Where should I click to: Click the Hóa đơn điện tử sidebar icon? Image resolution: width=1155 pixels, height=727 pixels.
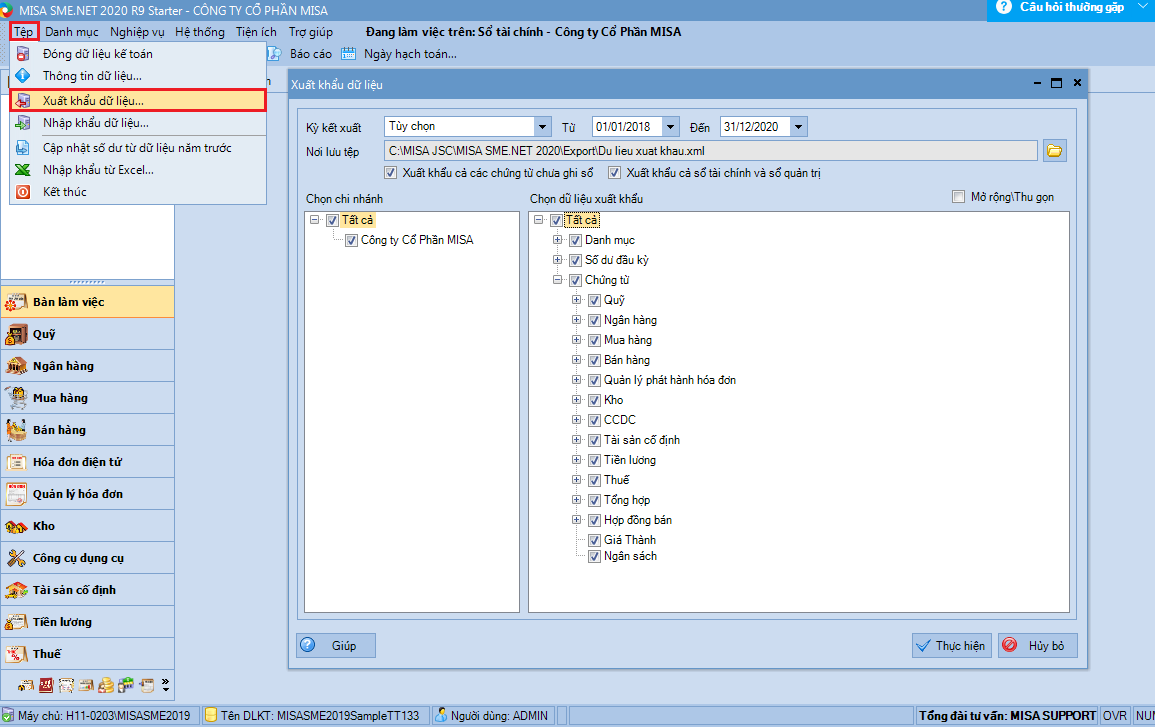pos(16,462)
